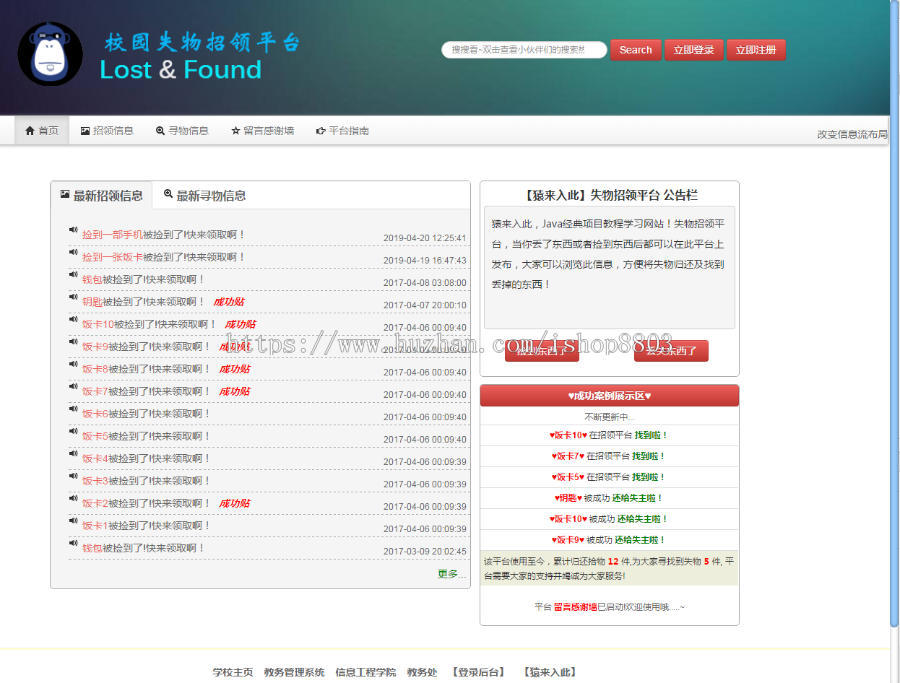Click the 立即注册 registration button
The height and width of the screenshot is (683, 900).
(x=757, y=49)
